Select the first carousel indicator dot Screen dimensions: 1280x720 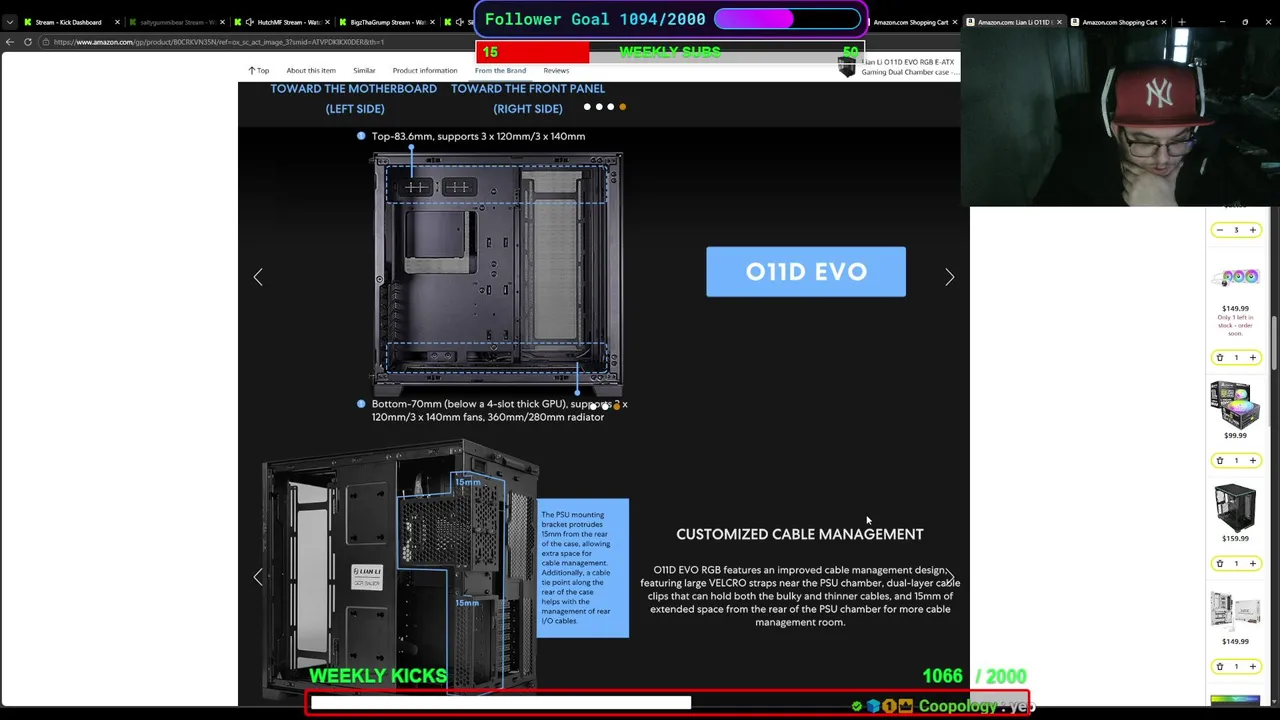[x=587, y=107]
